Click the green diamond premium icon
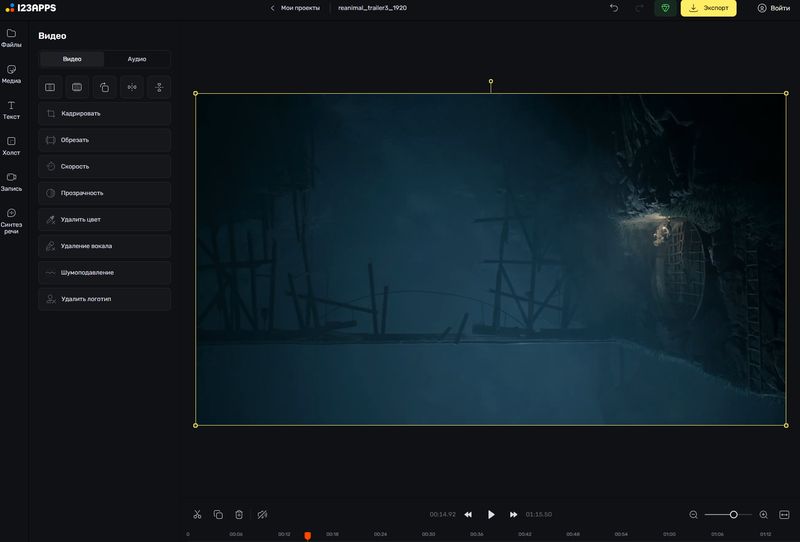800x542 pixels. (665, 8)
